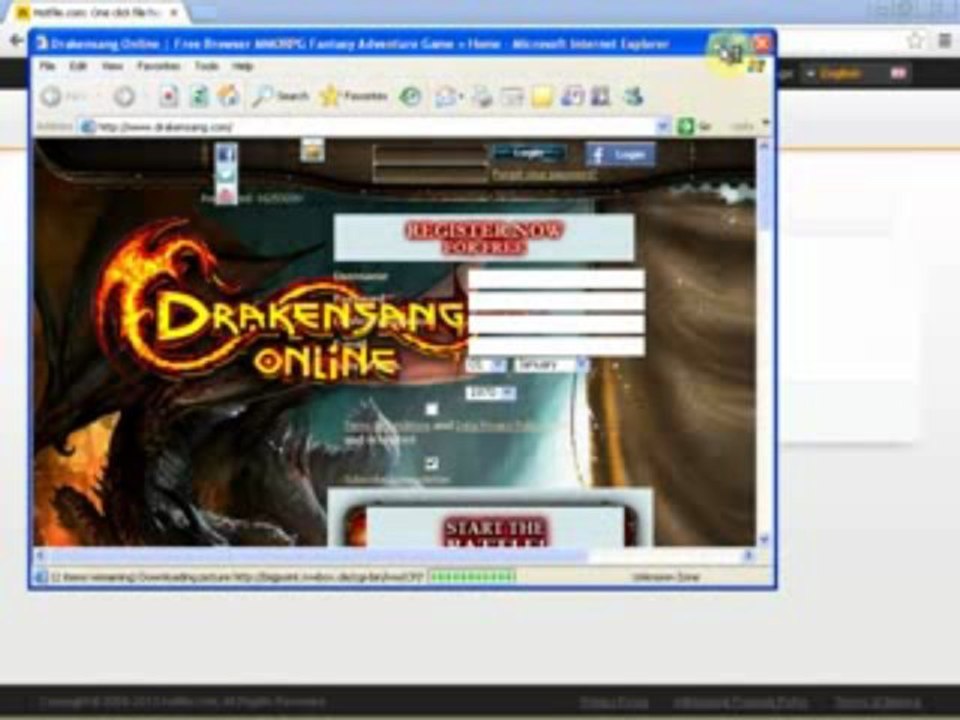960x720 pixels.
Task: Click the Facebook share icon on page
Action: (227, 154)
